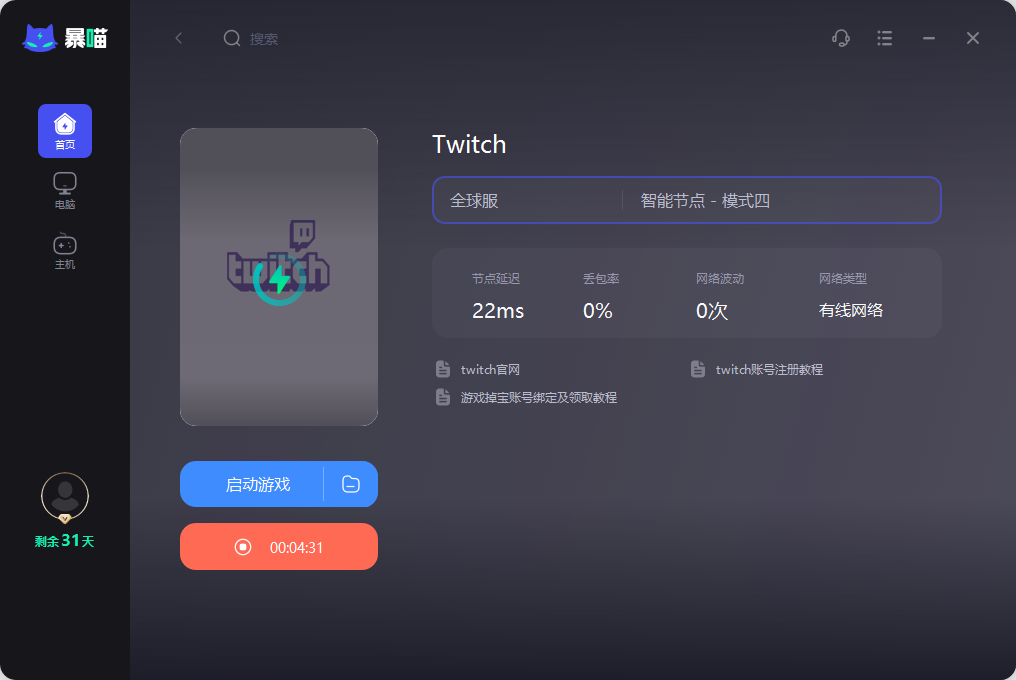The width and height of the screenshot is (1016, 680).
Task: Click the VIP badge under avatar
Action: (x=65, y=518)
